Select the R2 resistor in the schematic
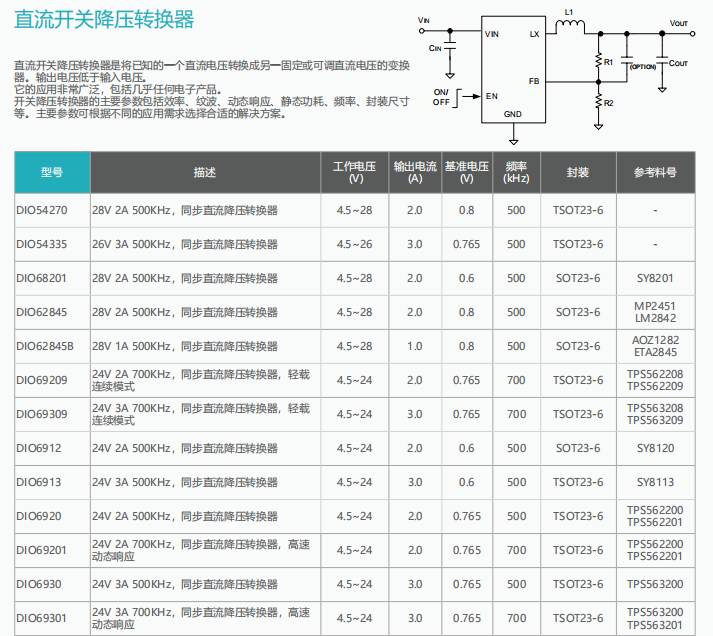The height and width of the screenshot is (636, 713). (598, 103)
